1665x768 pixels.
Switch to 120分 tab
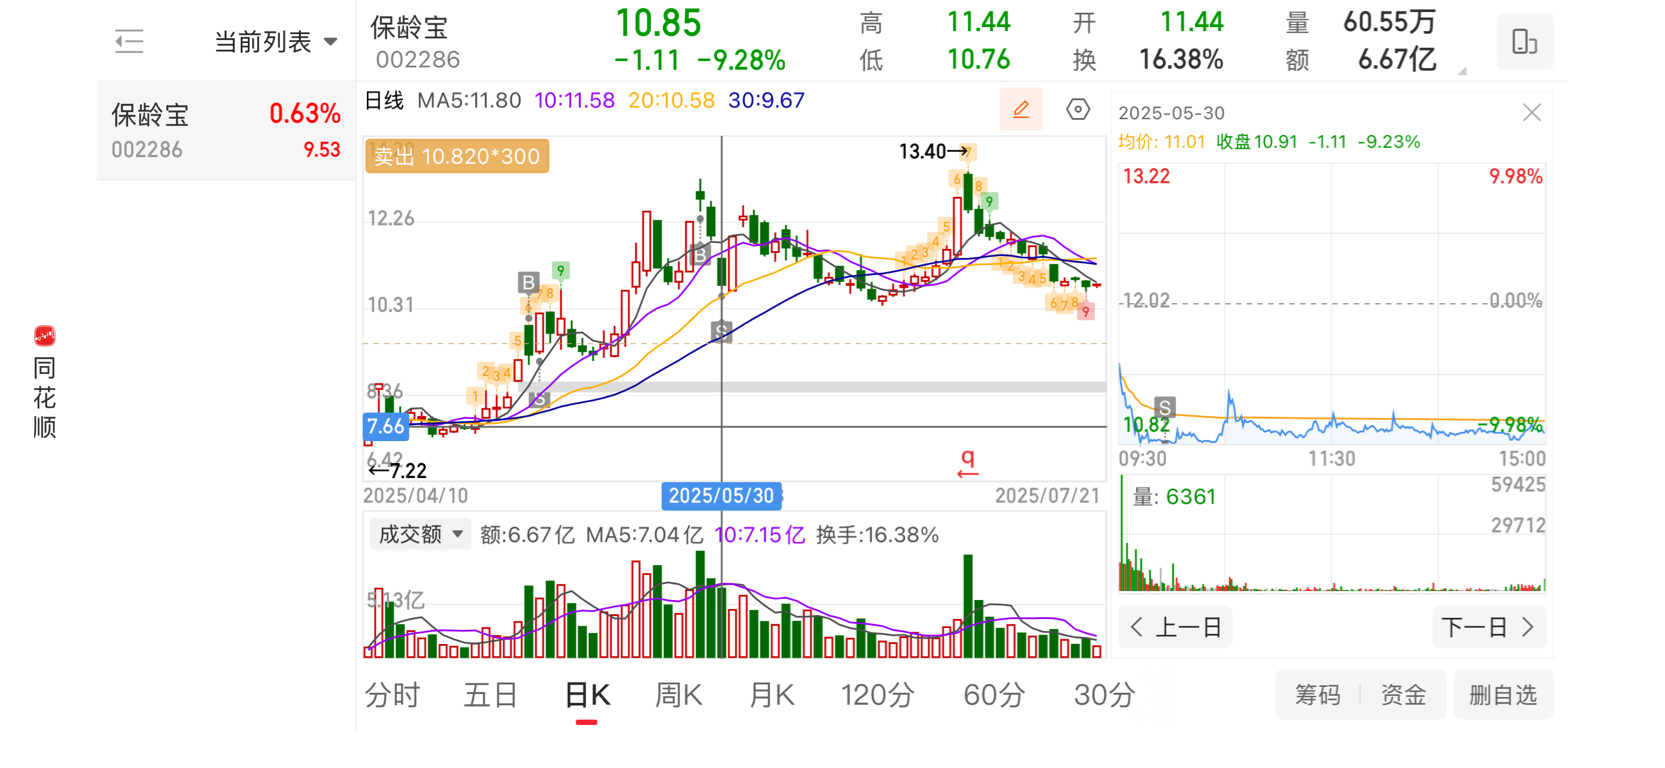click(x=877, y=695)
